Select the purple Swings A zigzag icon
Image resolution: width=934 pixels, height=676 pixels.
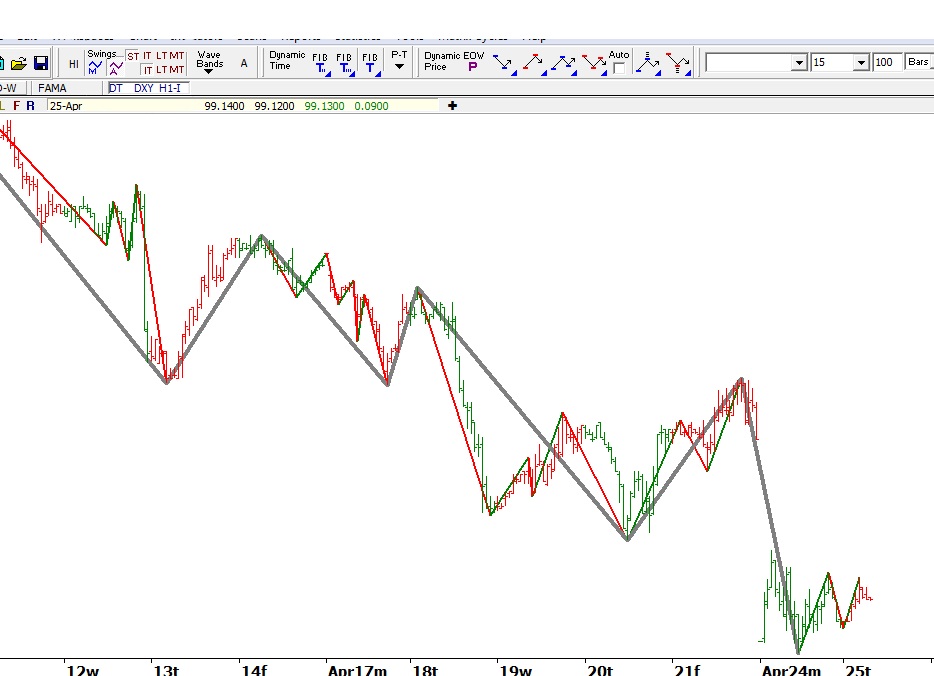[116, 68]
